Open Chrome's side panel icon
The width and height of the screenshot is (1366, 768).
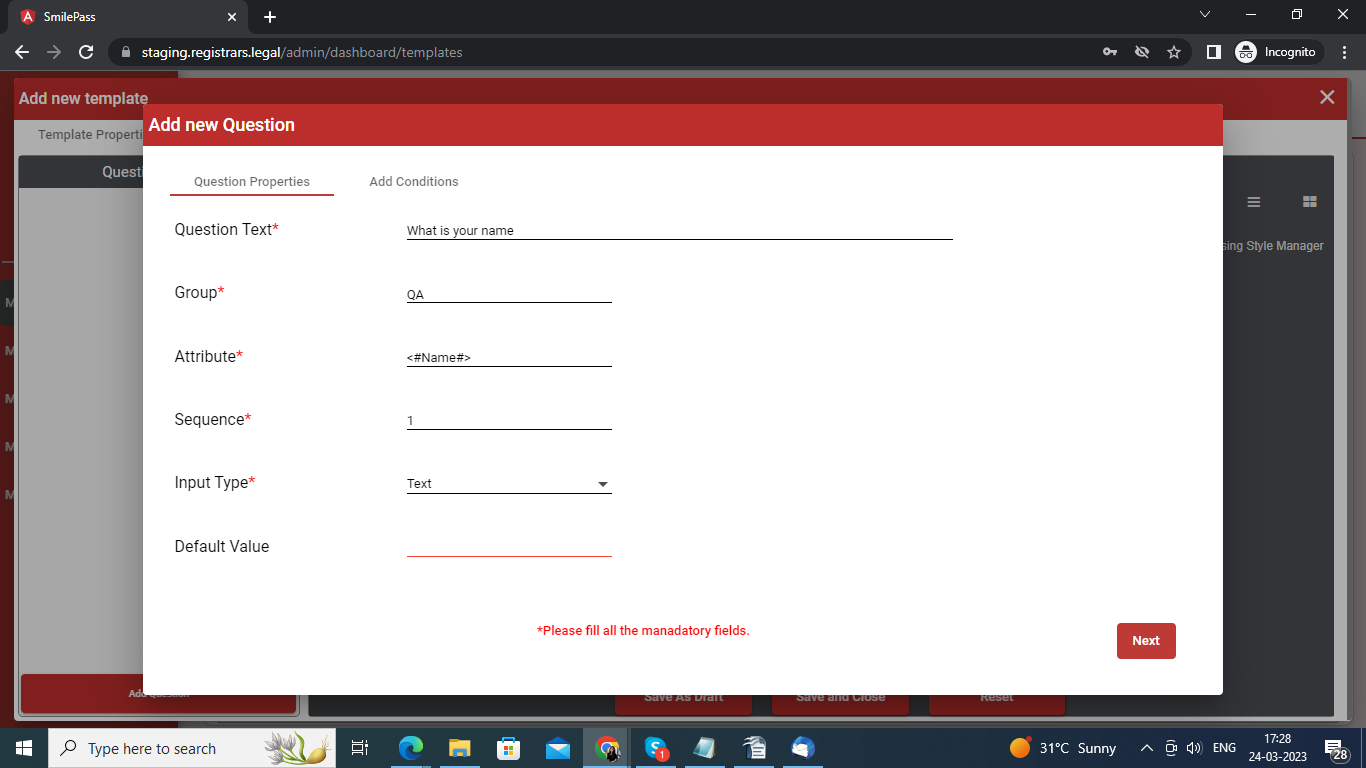click(1213, 52)
